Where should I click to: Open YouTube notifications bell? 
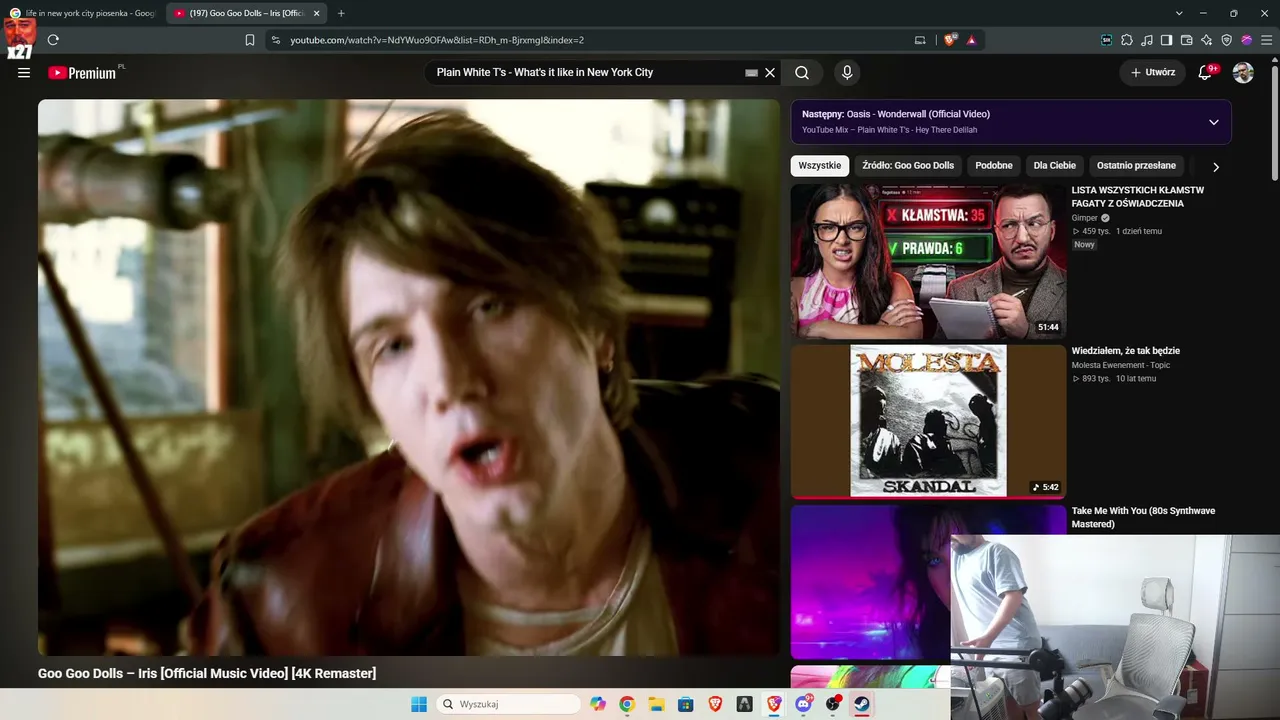click(1205, 73)
